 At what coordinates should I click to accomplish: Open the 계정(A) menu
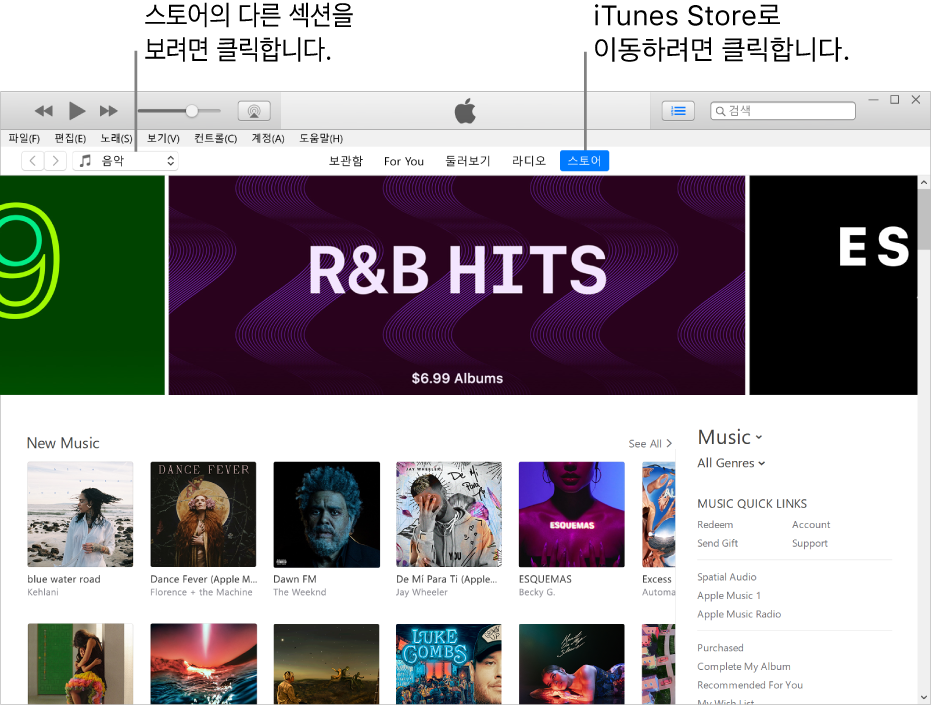[268, 138]
